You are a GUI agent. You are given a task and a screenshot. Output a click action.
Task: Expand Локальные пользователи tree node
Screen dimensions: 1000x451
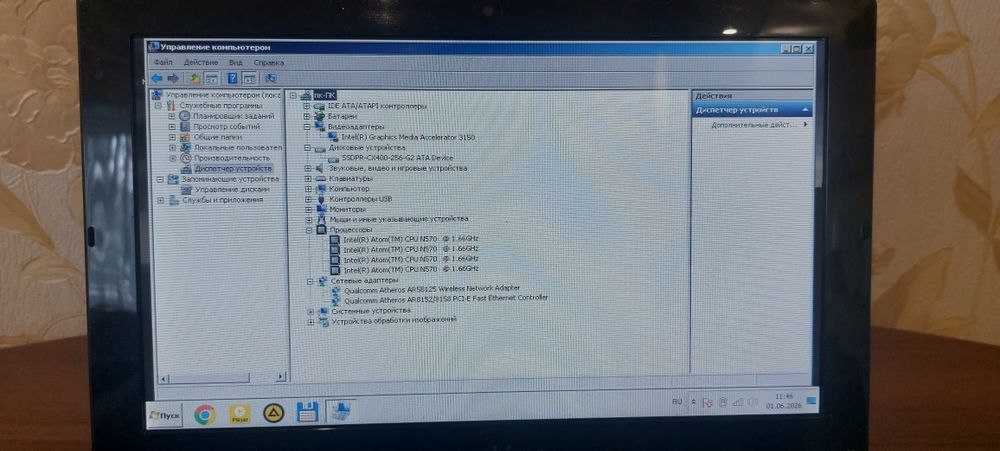(x=172, y=147)
